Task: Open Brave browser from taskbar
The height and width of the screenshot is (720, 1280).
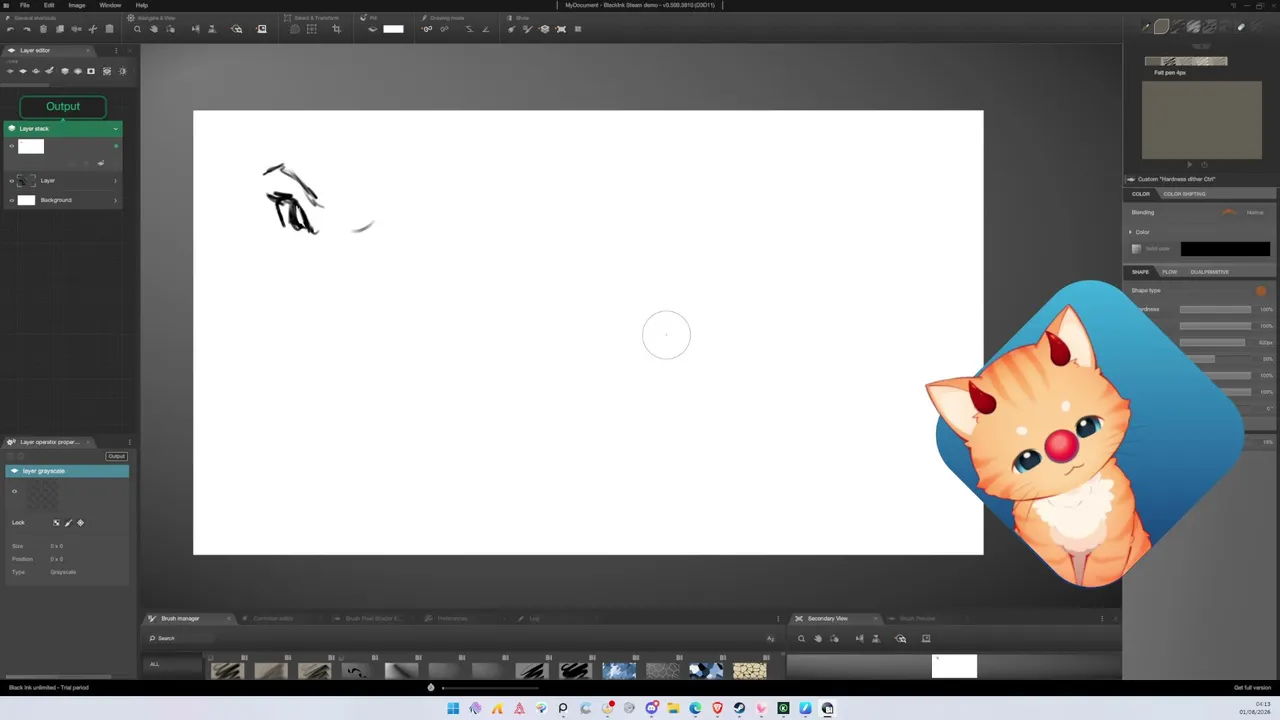Action: (x=717, y=708)
